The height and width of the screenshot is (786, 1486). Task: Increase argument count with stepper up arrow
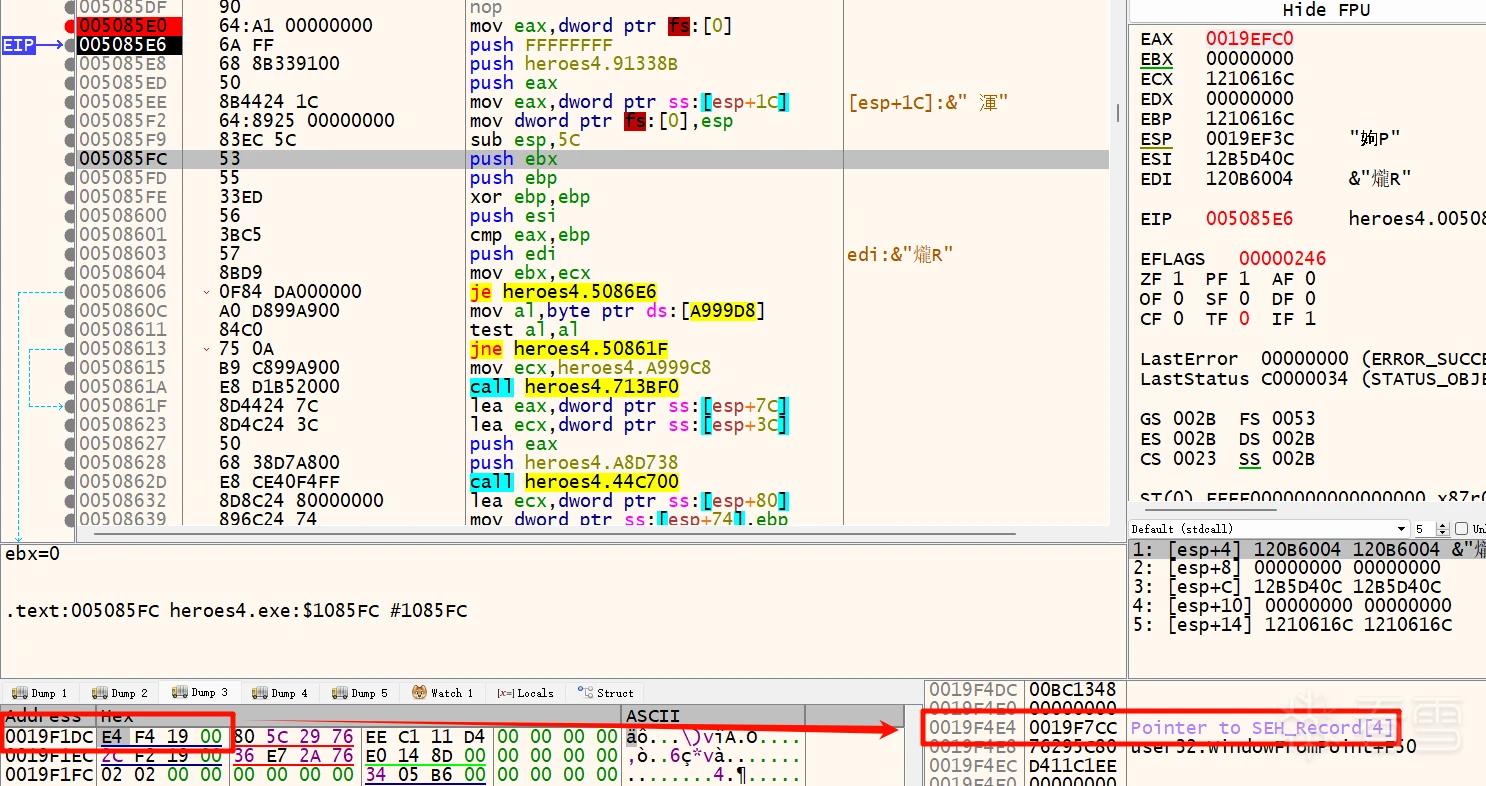(1443, 525)
